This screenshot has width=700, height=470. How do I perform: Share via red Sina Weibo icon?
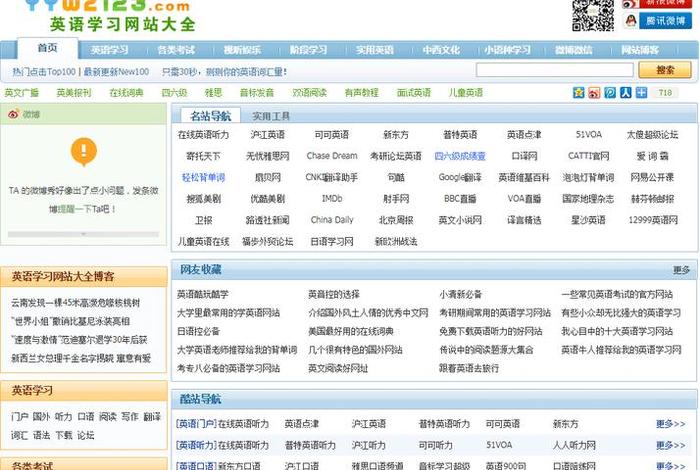click(594, 92)
